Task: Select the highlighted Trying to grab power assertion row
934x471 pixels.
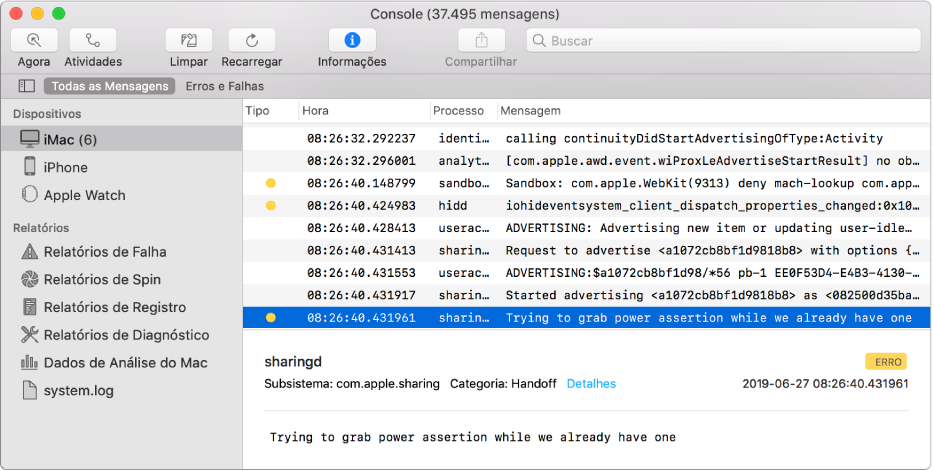Action: click(586, 318)
